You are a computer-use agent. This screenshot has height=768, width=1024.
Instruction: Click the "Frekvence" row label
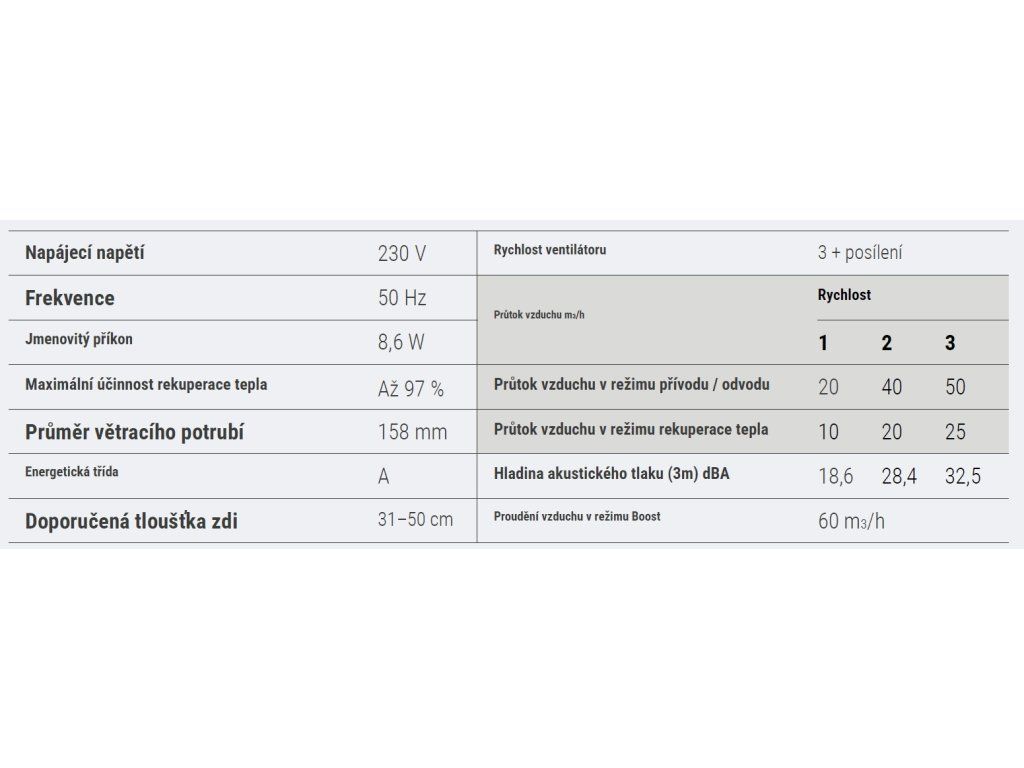(x=69, y=298)
